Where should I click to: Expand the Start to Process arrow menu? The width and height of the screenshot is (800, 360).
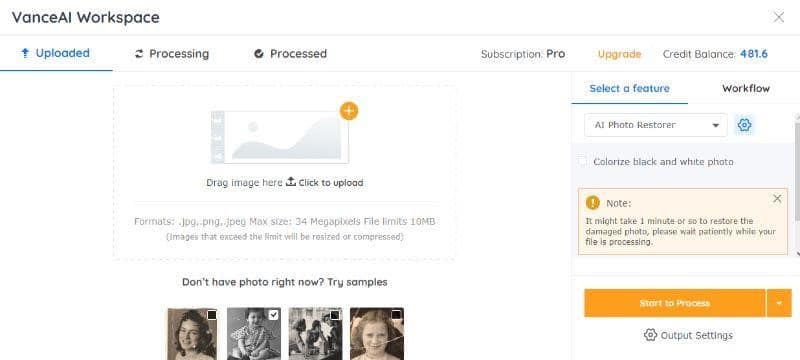(779, 303)
